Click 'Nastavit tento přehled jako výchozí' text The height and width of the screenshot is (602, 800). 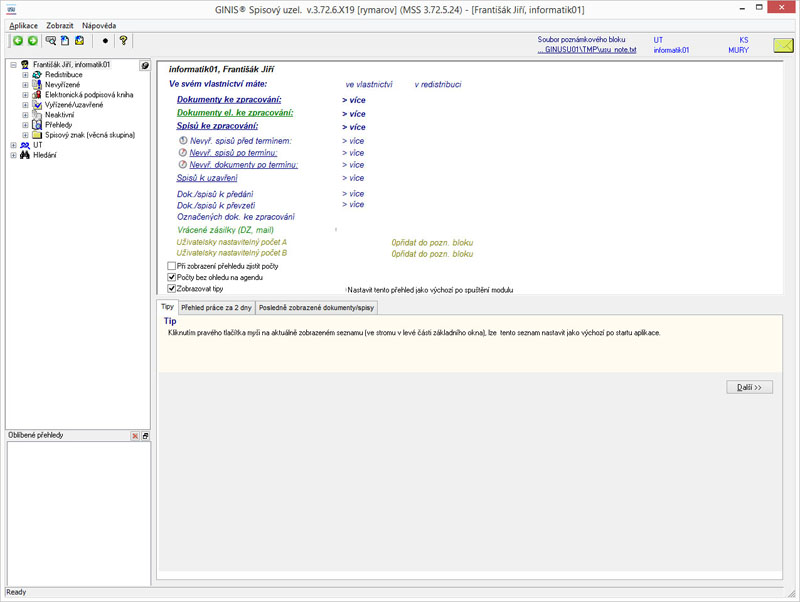(430, 290)
